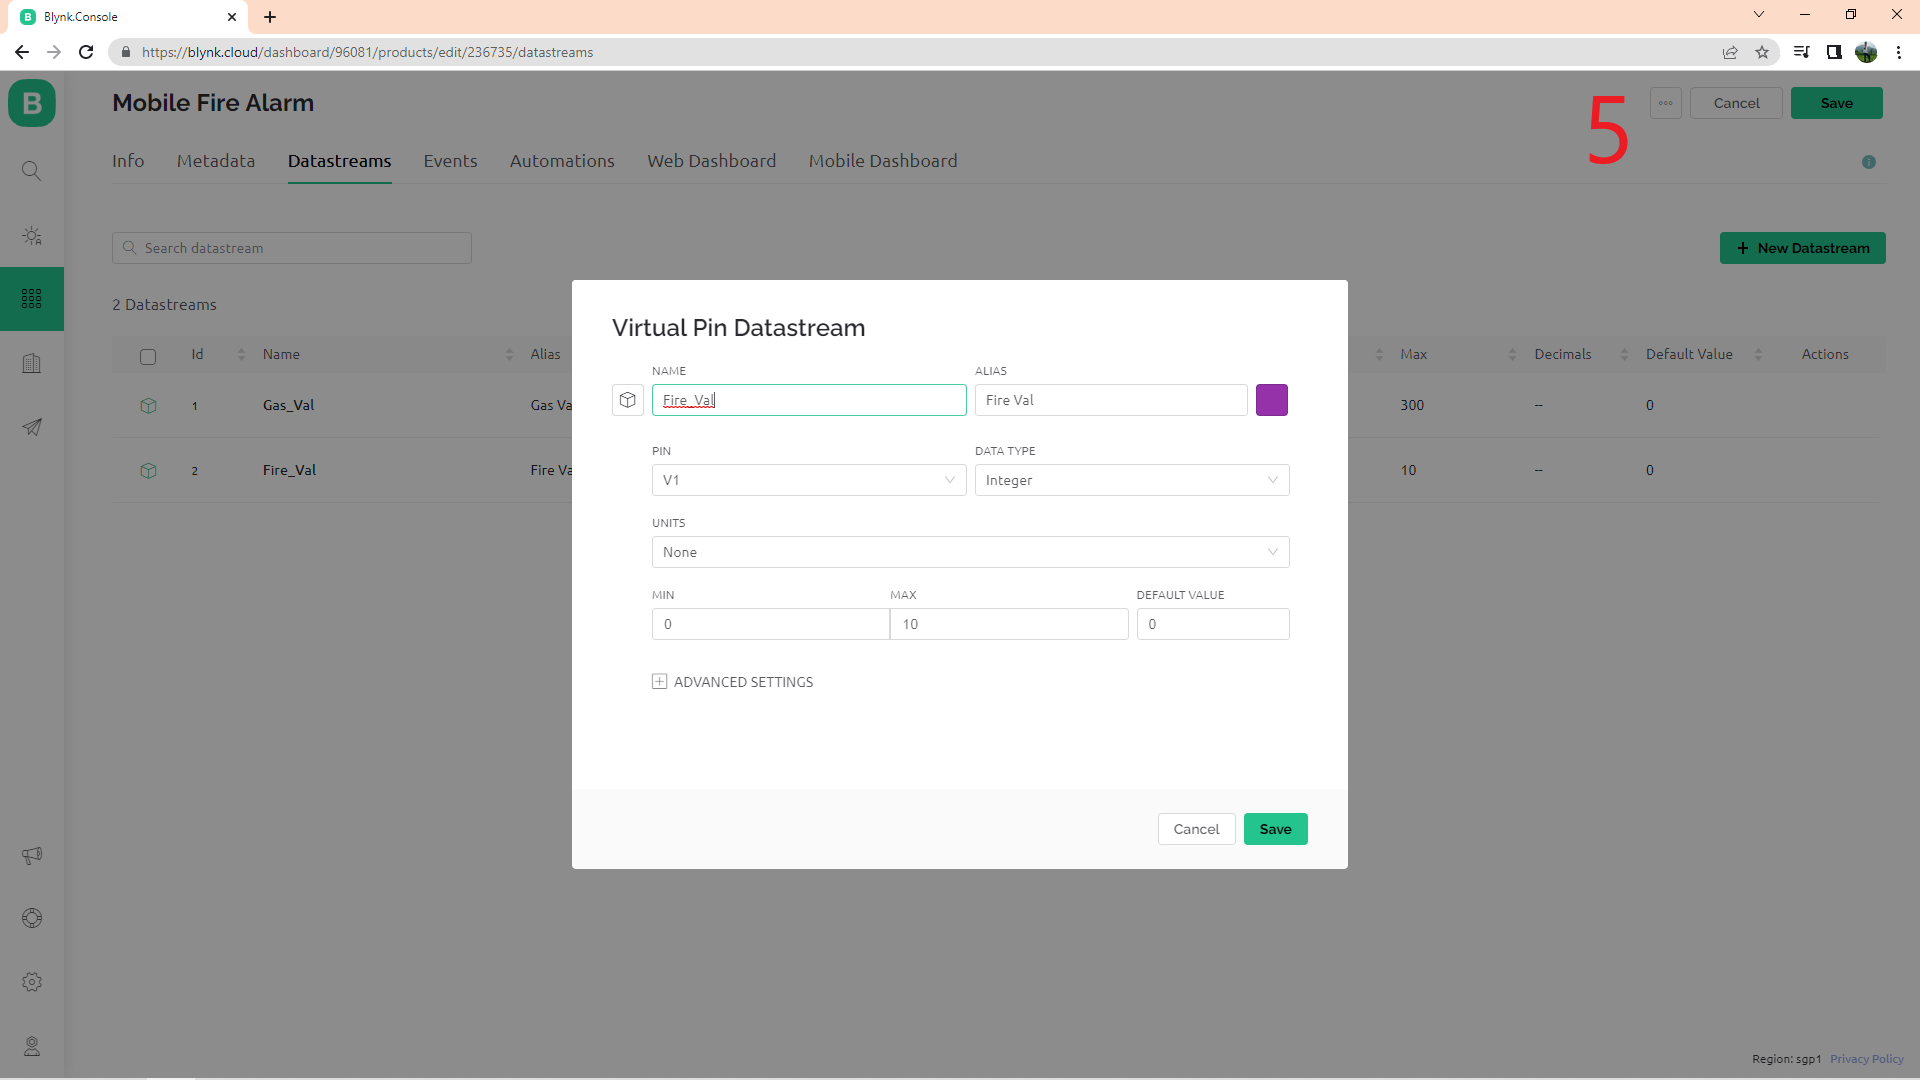Open the DATA TYPE dropdown selector
1920x1080 pixels.
click(1131, 480)
